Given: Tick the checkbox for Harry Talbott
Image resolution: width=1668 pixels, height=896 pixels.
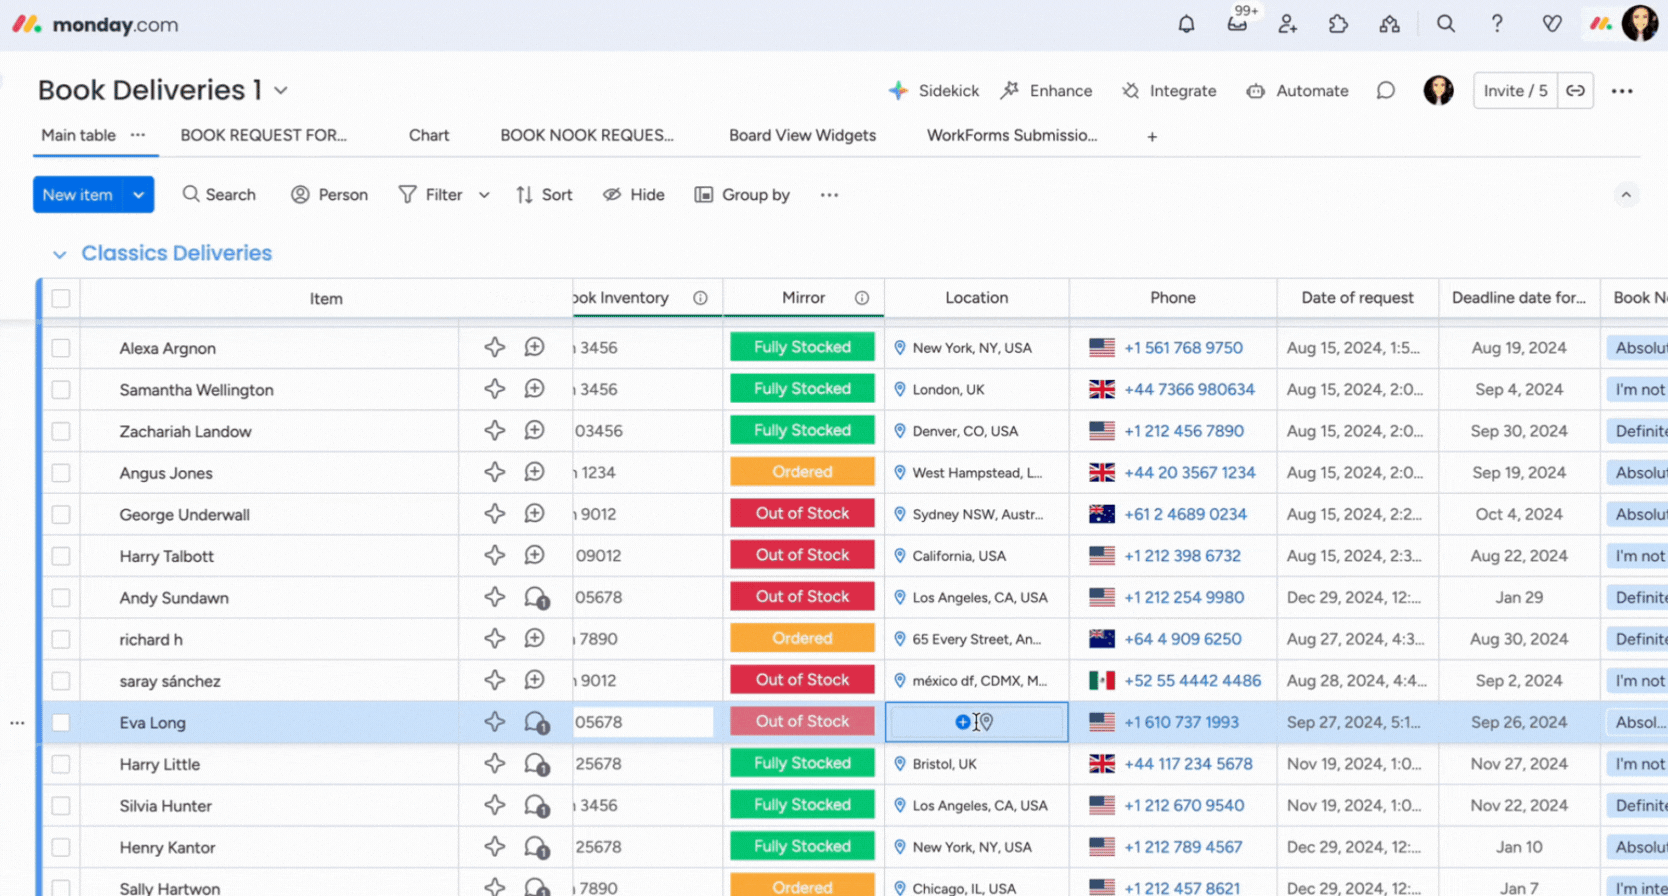Looking at the screenshot, I should coord(61,556).
